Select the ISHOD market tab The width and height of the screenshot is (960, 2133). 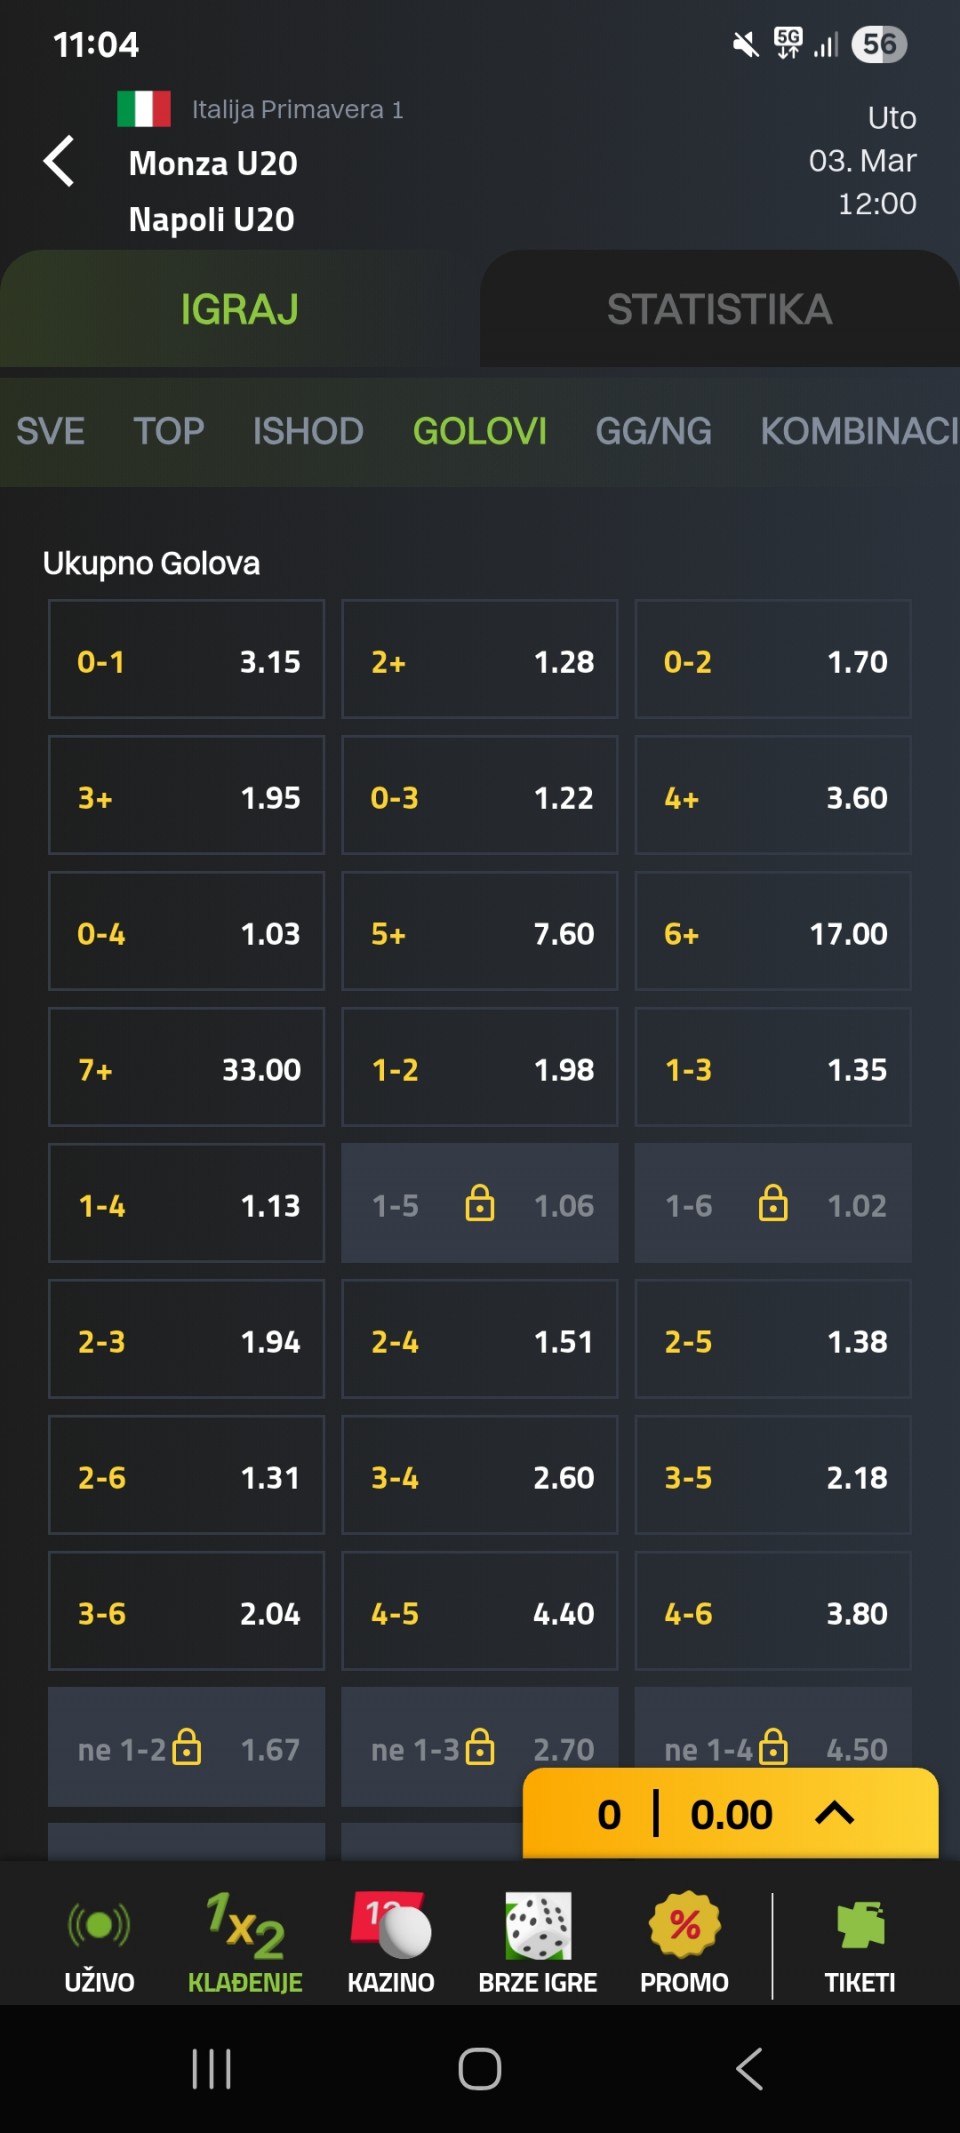click(x=308, y=432)
